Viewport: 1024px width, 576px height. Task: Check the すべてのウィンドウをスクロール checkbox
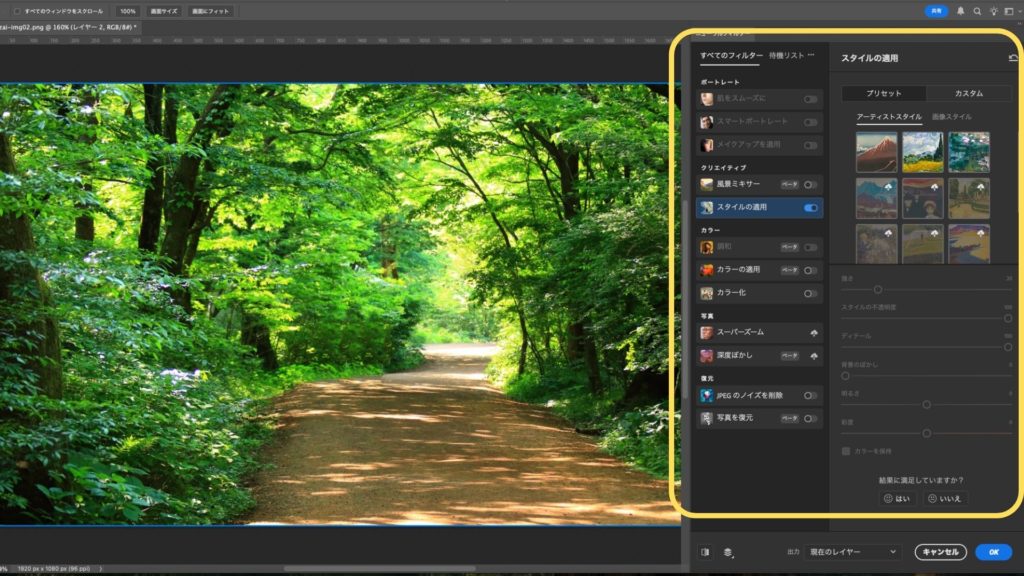tap(17, 11)
